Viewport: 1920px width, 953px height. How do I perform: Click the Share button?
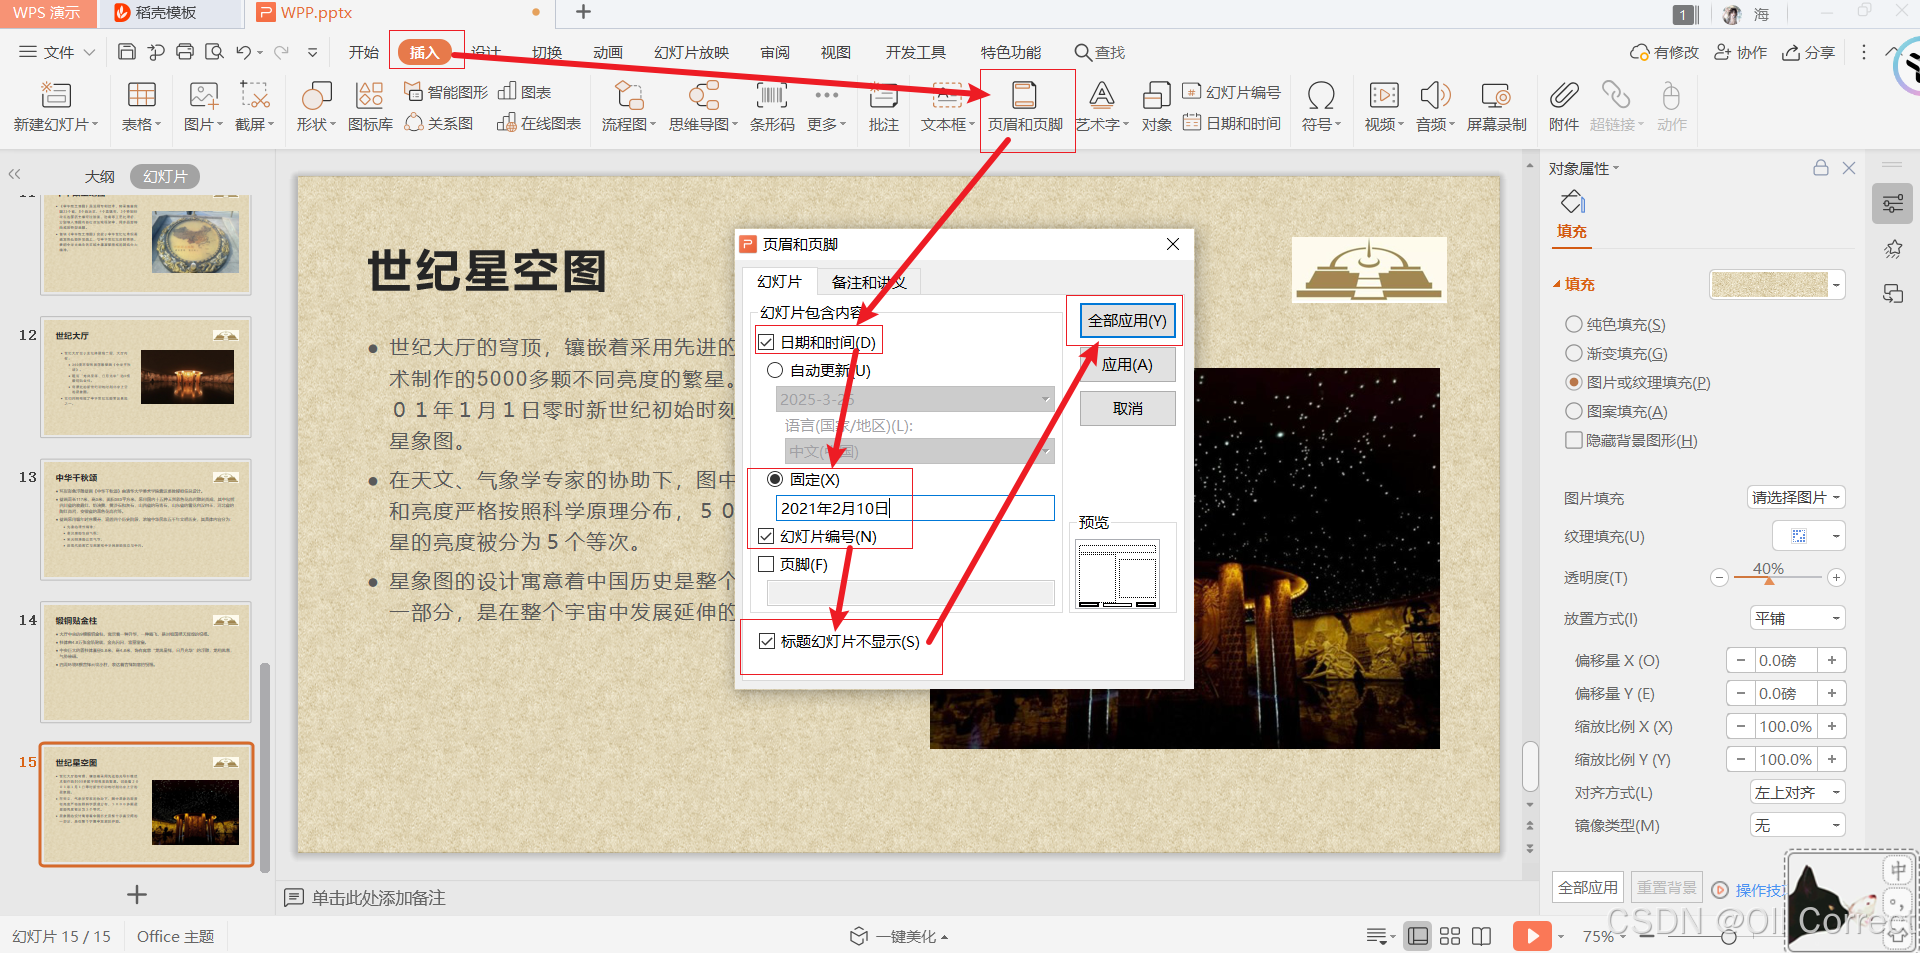coord(1808,52)
